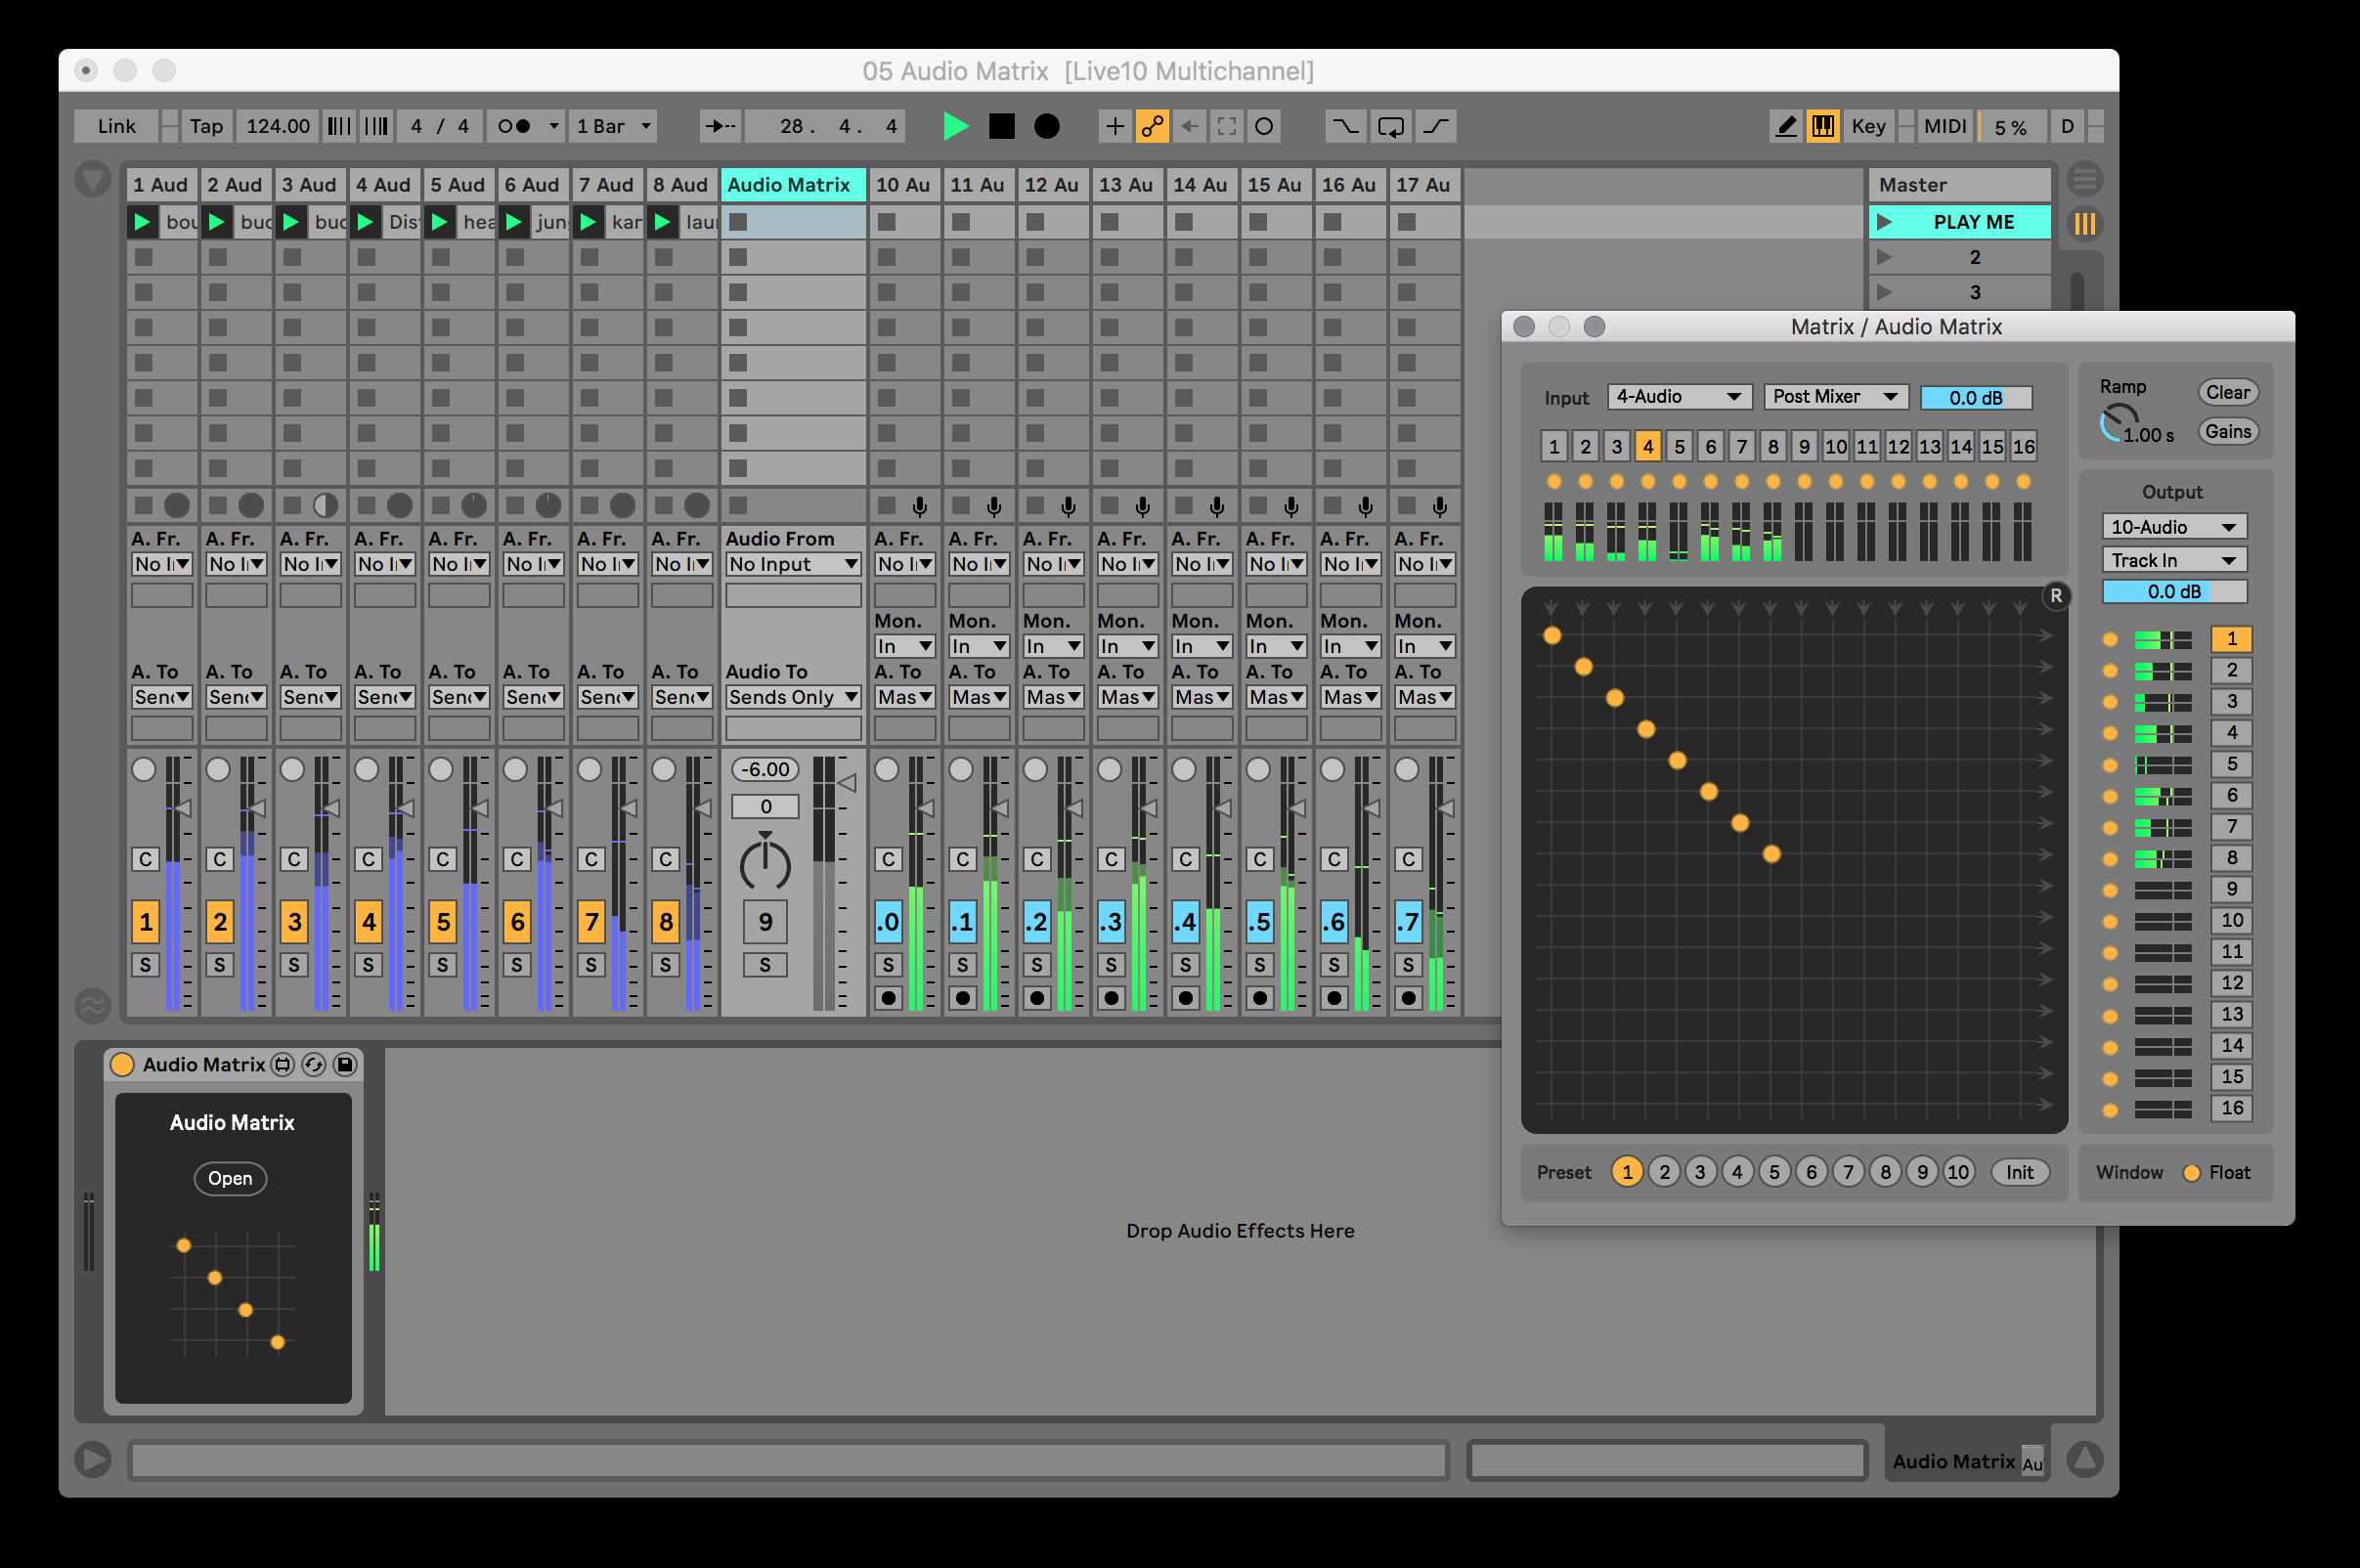Open the record quantization dropdown arrow

[553, 126]
